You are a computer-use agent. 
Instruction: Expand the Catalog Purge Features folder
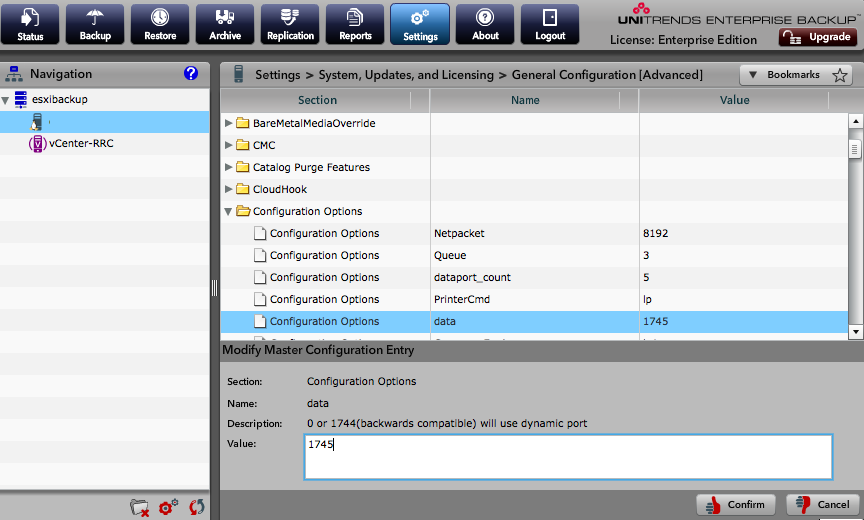pyautogui.click(x=228, y=167)
